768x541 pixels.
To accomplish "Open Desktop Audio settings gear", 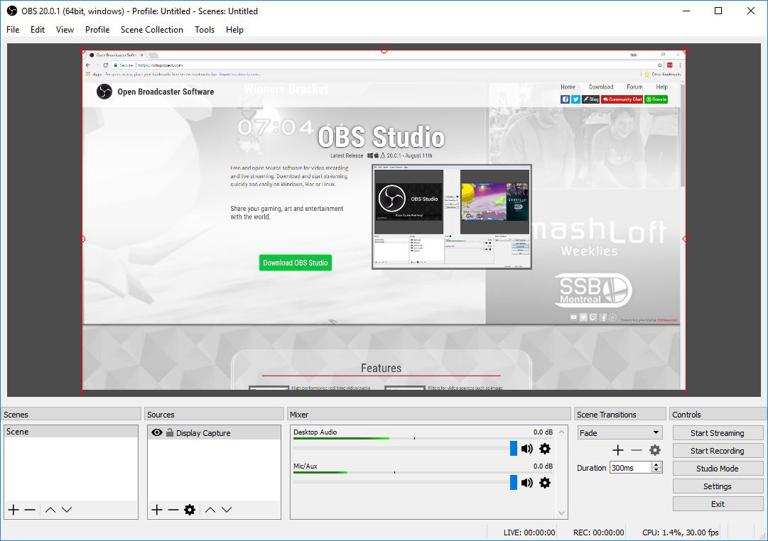I will pyautogui.click(x=545, y=449).
